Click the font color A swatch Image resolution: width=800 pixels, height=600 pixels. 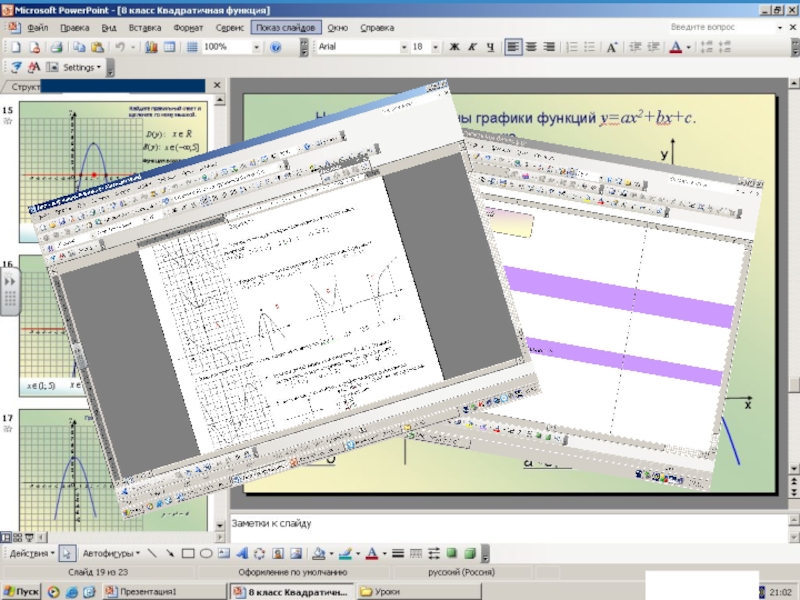676,47
